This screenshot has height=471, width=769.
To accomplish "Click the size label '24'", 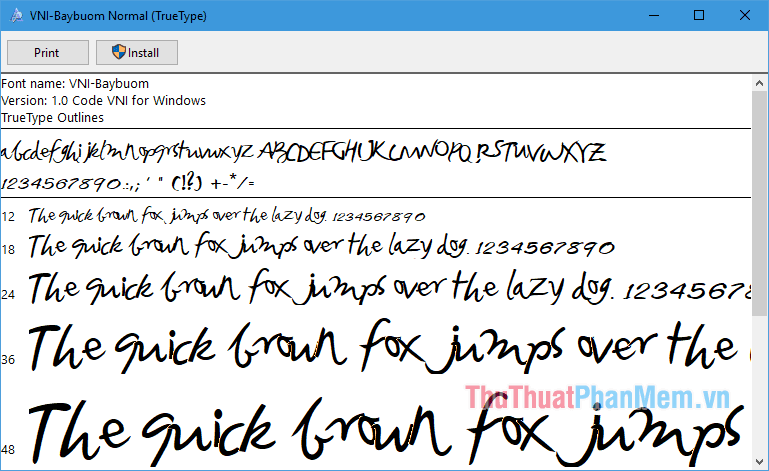I will [8, 294].
